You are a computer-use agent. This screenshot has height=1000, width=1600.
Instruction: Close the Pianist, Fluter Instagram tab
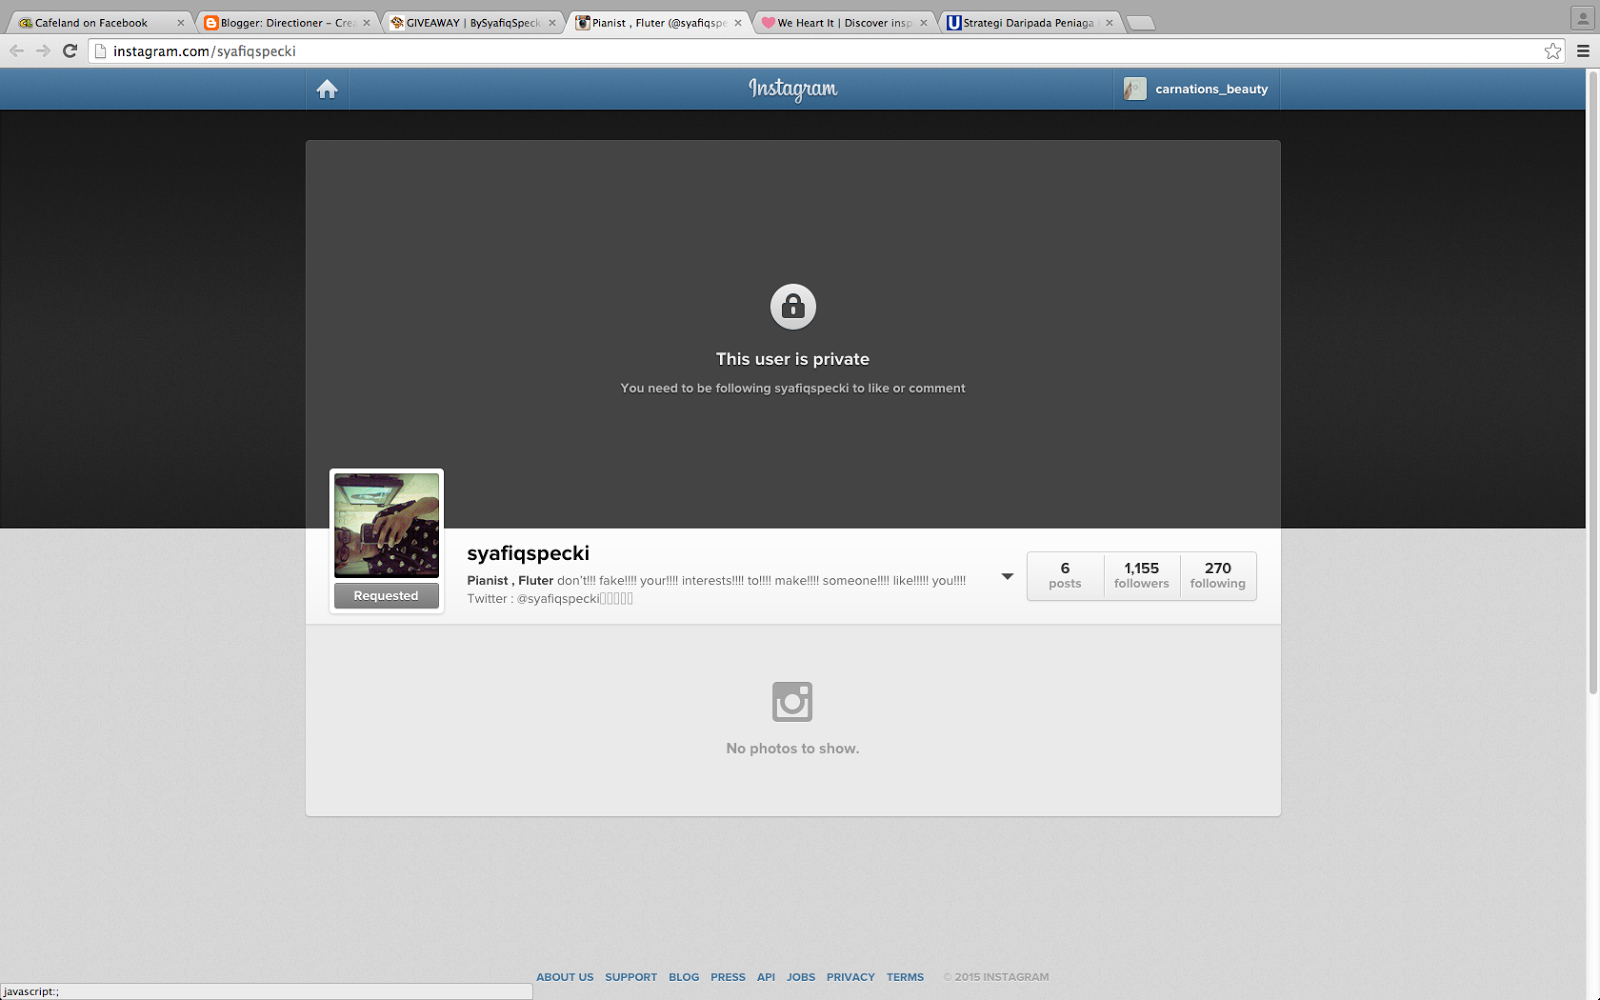click(x=738, y=23)
